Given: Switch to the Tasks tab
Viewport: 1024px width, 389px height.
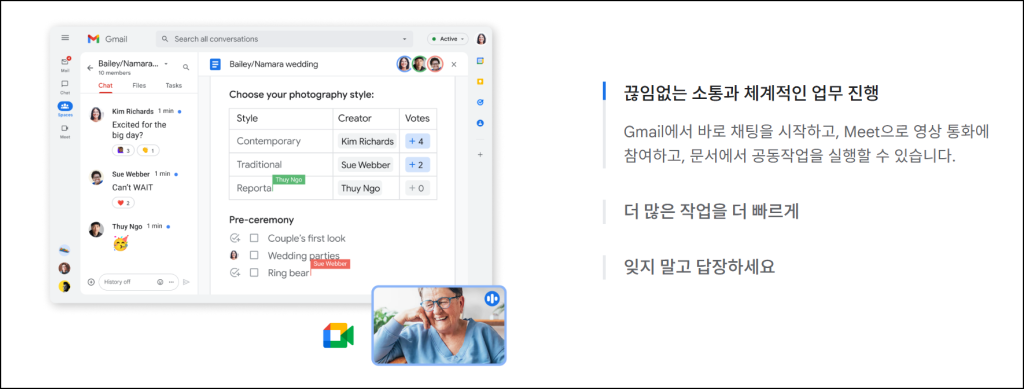Looking at the screenshot, I should [173, 86].
